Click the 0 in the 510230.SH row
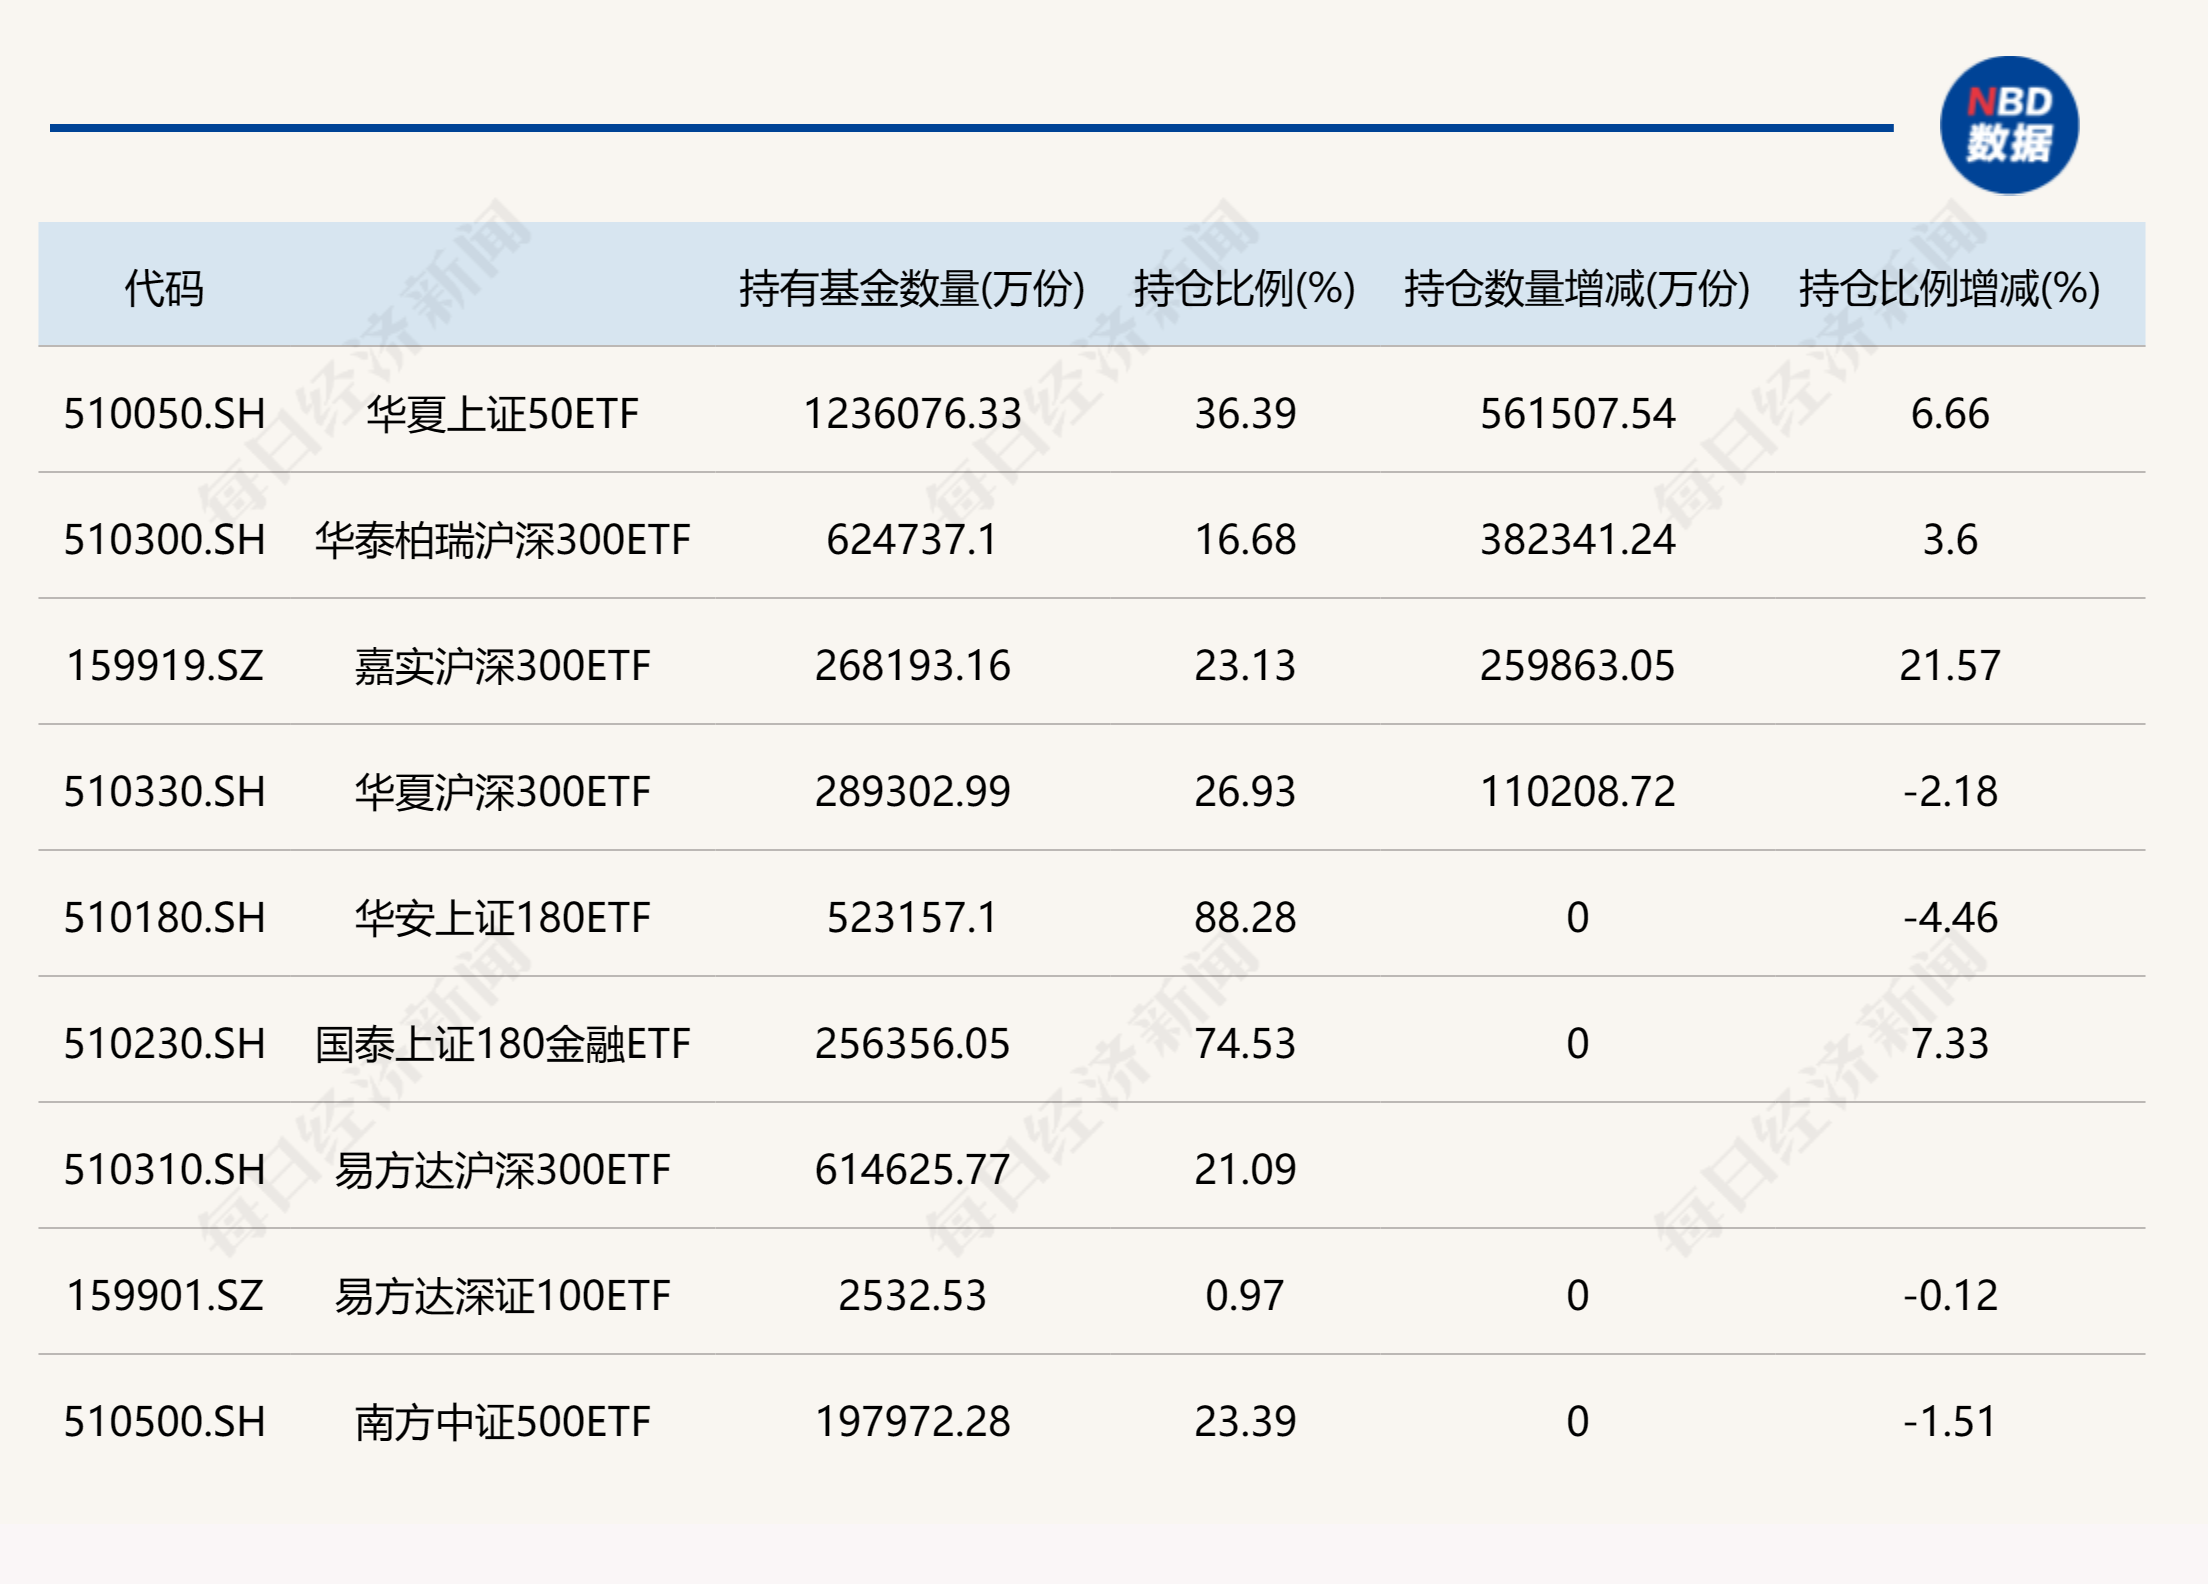The image size is (2208, 1584). tap(1577, 1043)
